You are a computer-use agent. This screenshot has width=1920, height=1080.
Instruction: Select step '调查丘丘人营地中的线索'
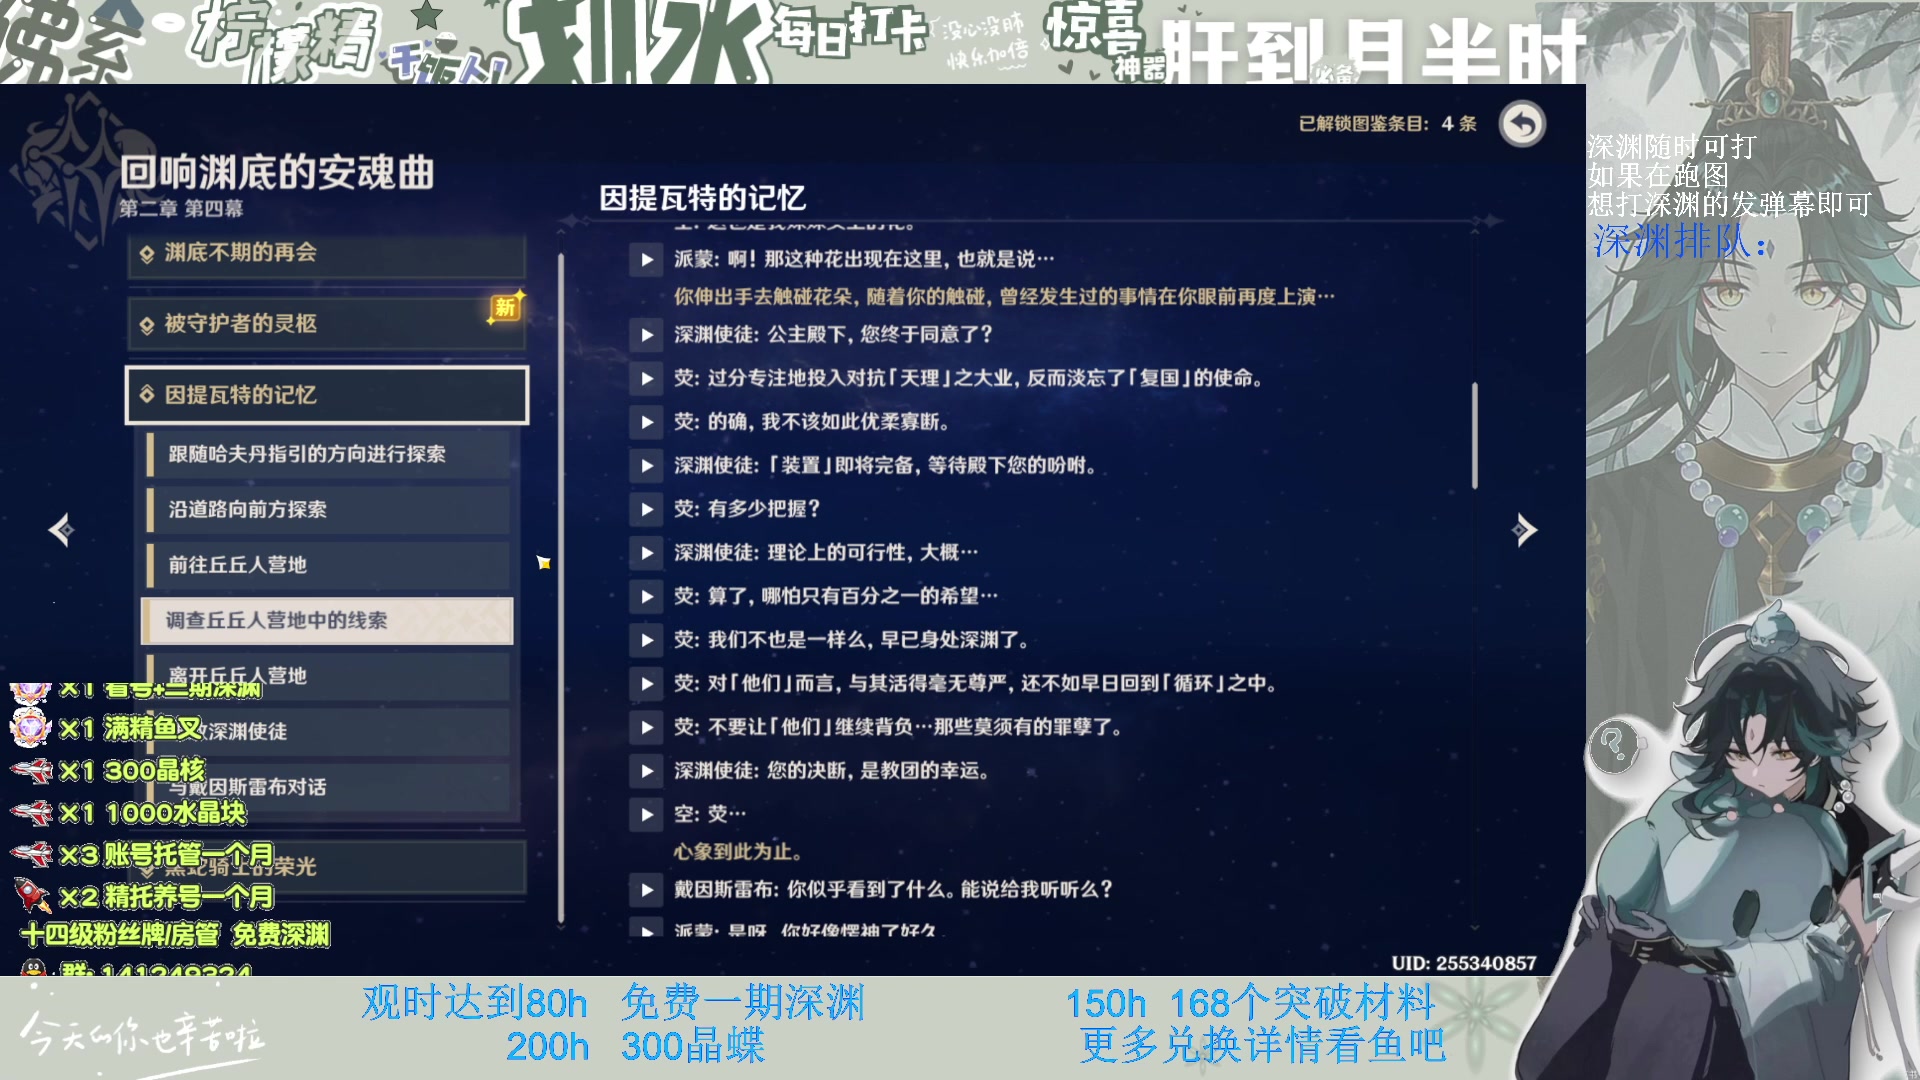point(328,621)
